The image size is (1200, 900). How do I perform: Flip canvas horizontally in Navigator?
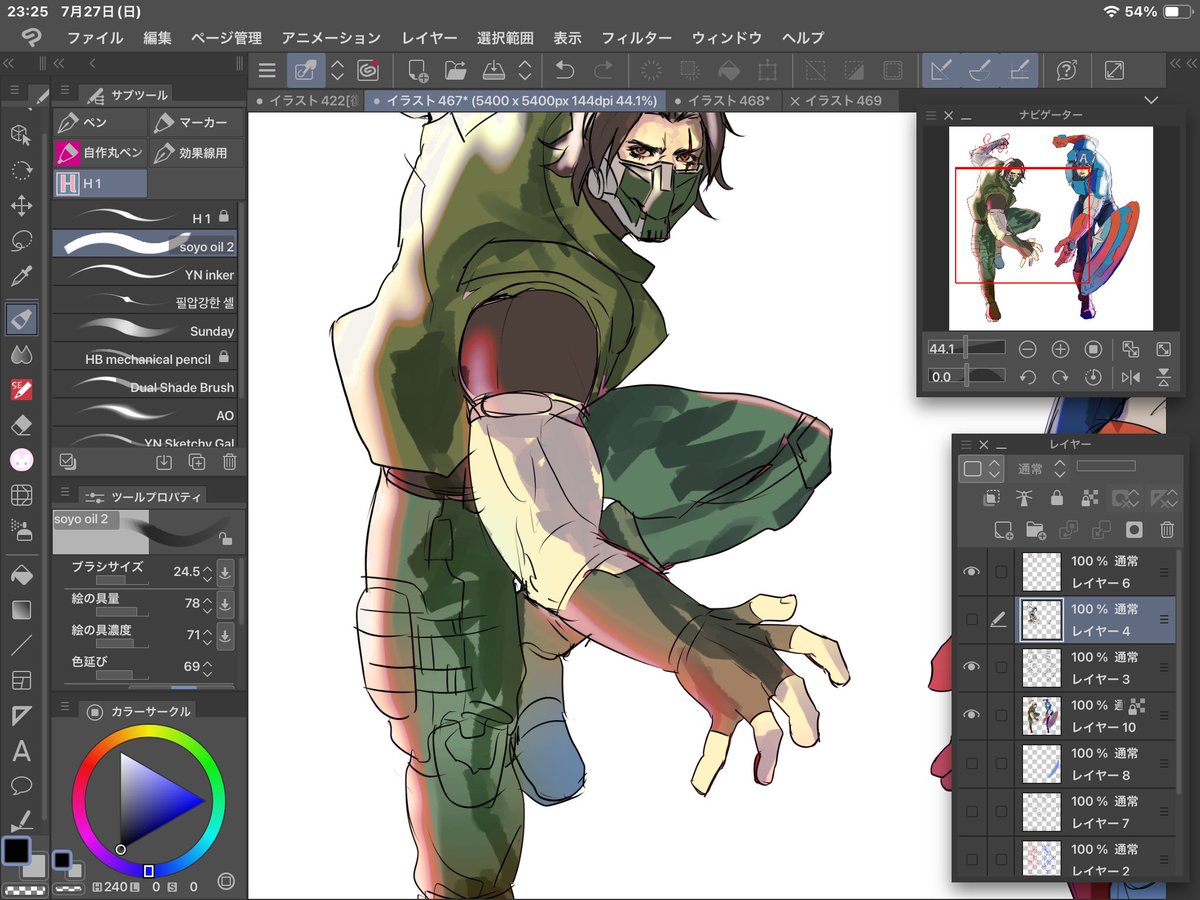(1130, 377)
